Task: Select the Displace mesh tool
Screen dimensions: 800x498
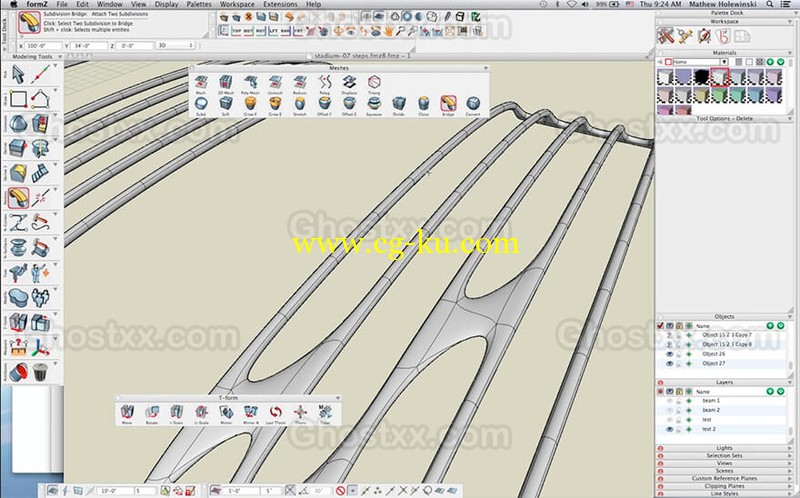Action: tap(349, 82)
